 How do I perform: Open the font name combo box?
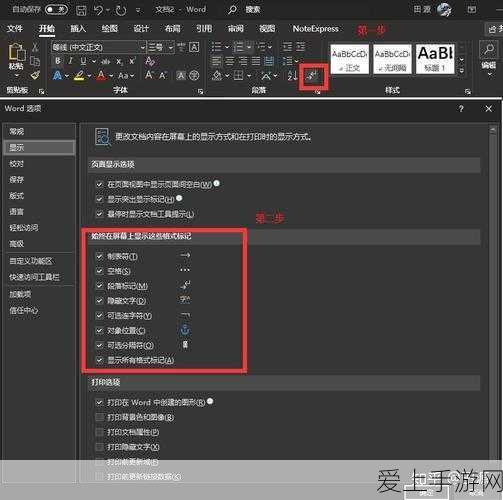coord(99,47)
